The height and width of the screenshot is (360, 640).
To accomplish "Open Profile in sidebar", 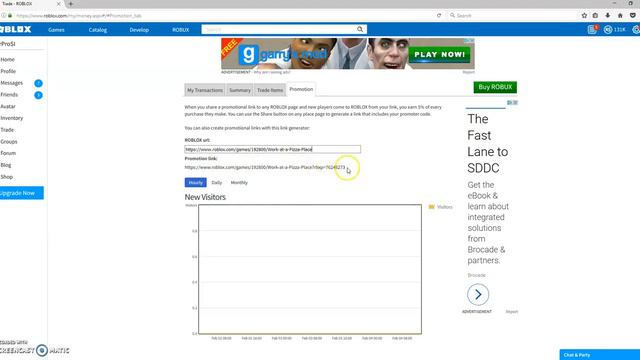I will pos(8,71).
